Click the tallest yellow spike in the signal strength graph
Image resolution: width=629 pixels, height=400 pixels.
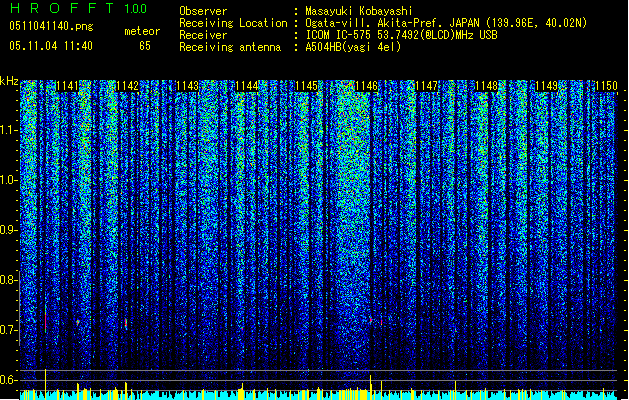(45, 384)
